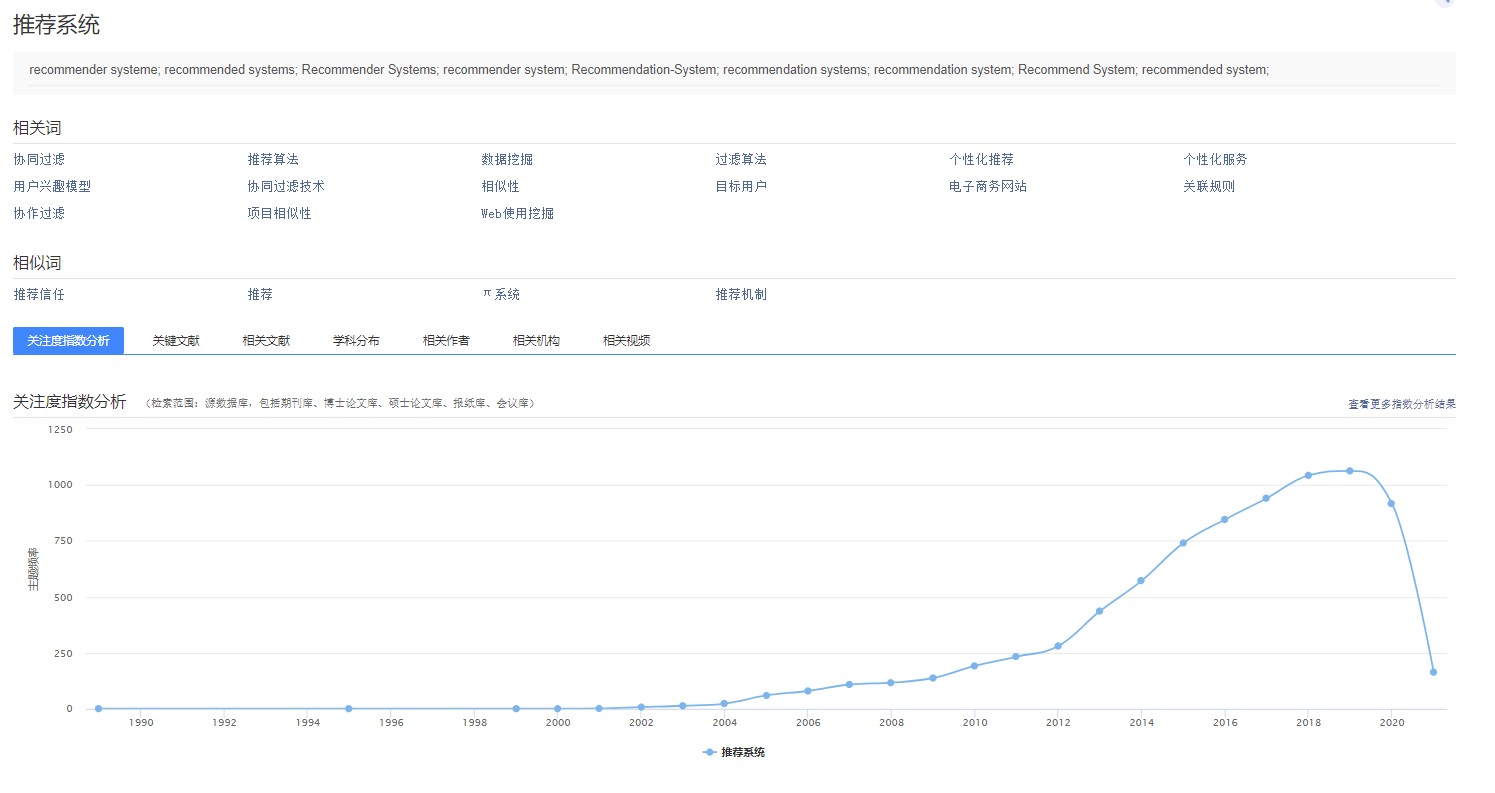Switch to 相关作者 tab

(x=446, y=341)
